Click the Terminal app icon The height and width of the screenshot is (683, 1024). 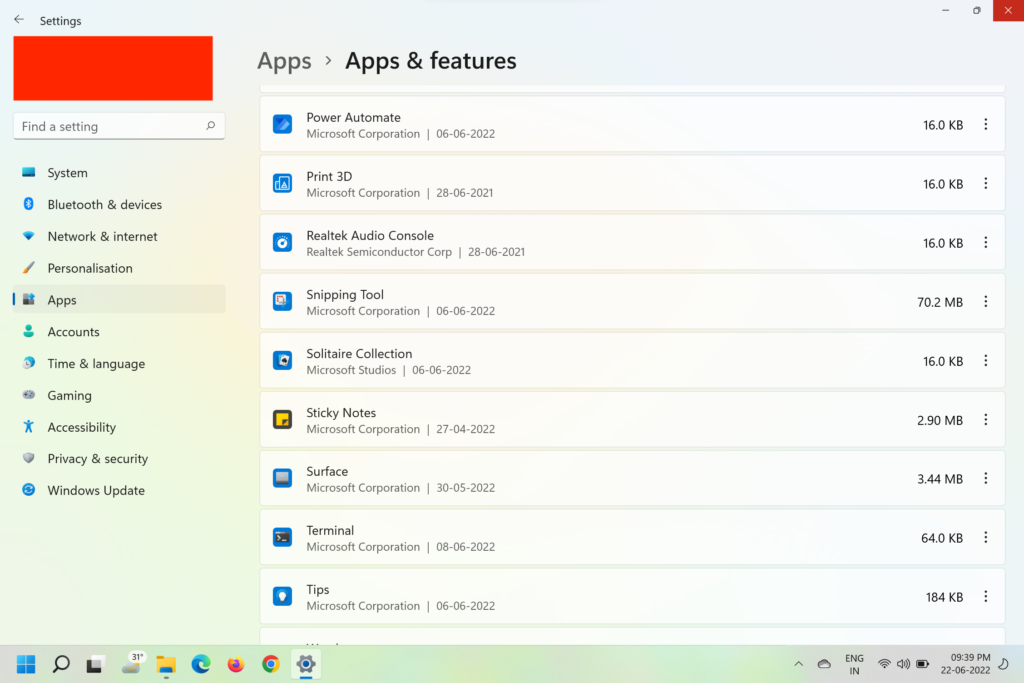pyautogui.click(x=283, y=538)
